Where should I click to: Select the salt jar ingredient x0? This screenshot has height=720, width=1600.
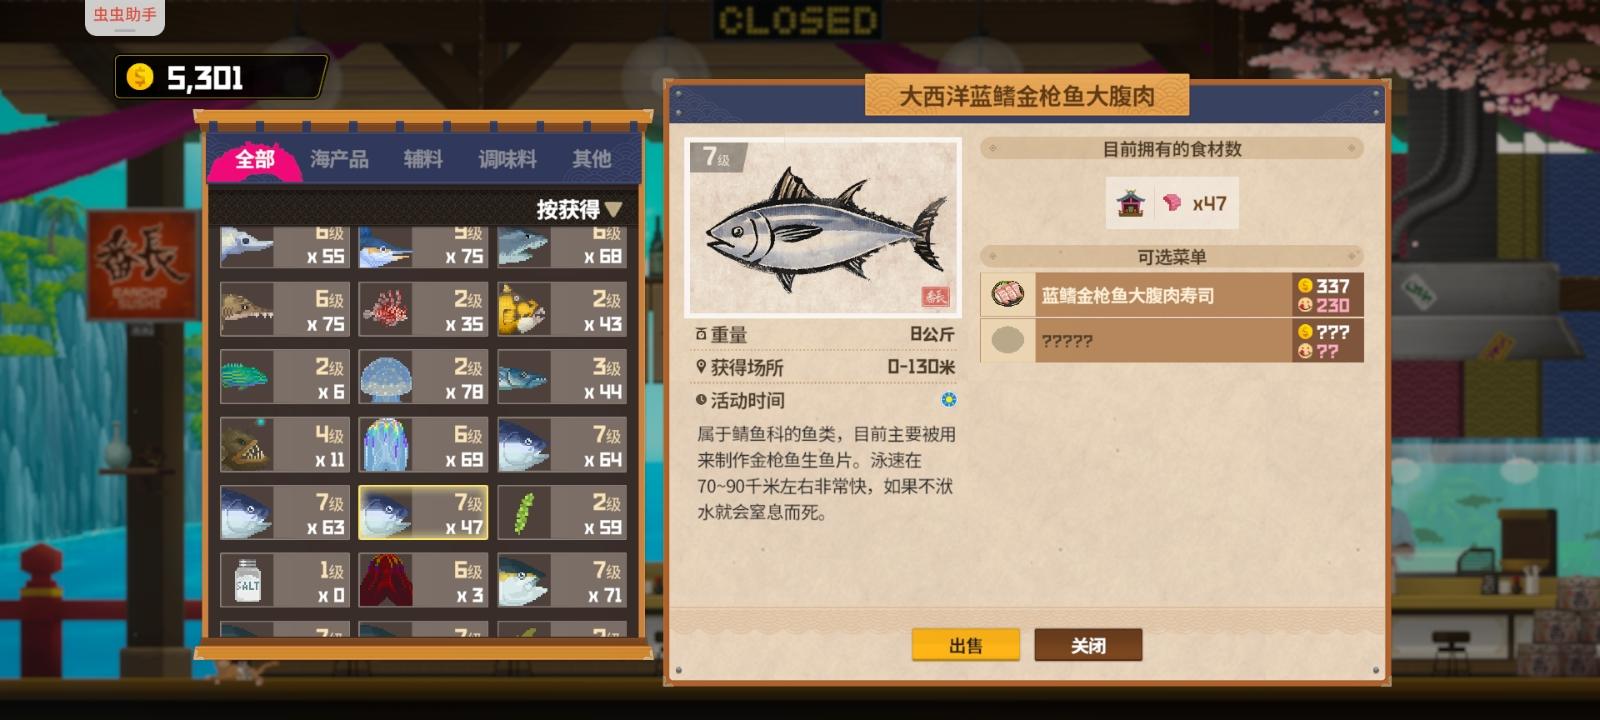(284, 580)
